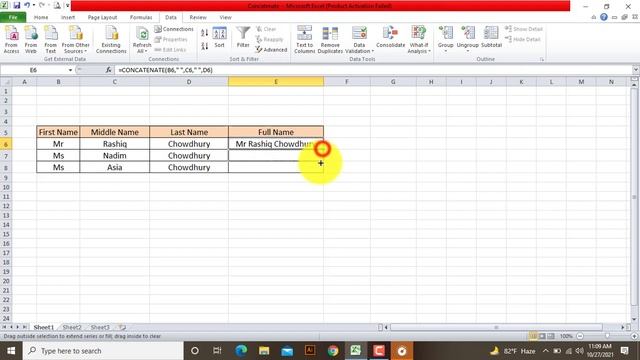Save the workbook from Quick Access toolbar
Screen dimensions: 640x360
coord(17,5)
